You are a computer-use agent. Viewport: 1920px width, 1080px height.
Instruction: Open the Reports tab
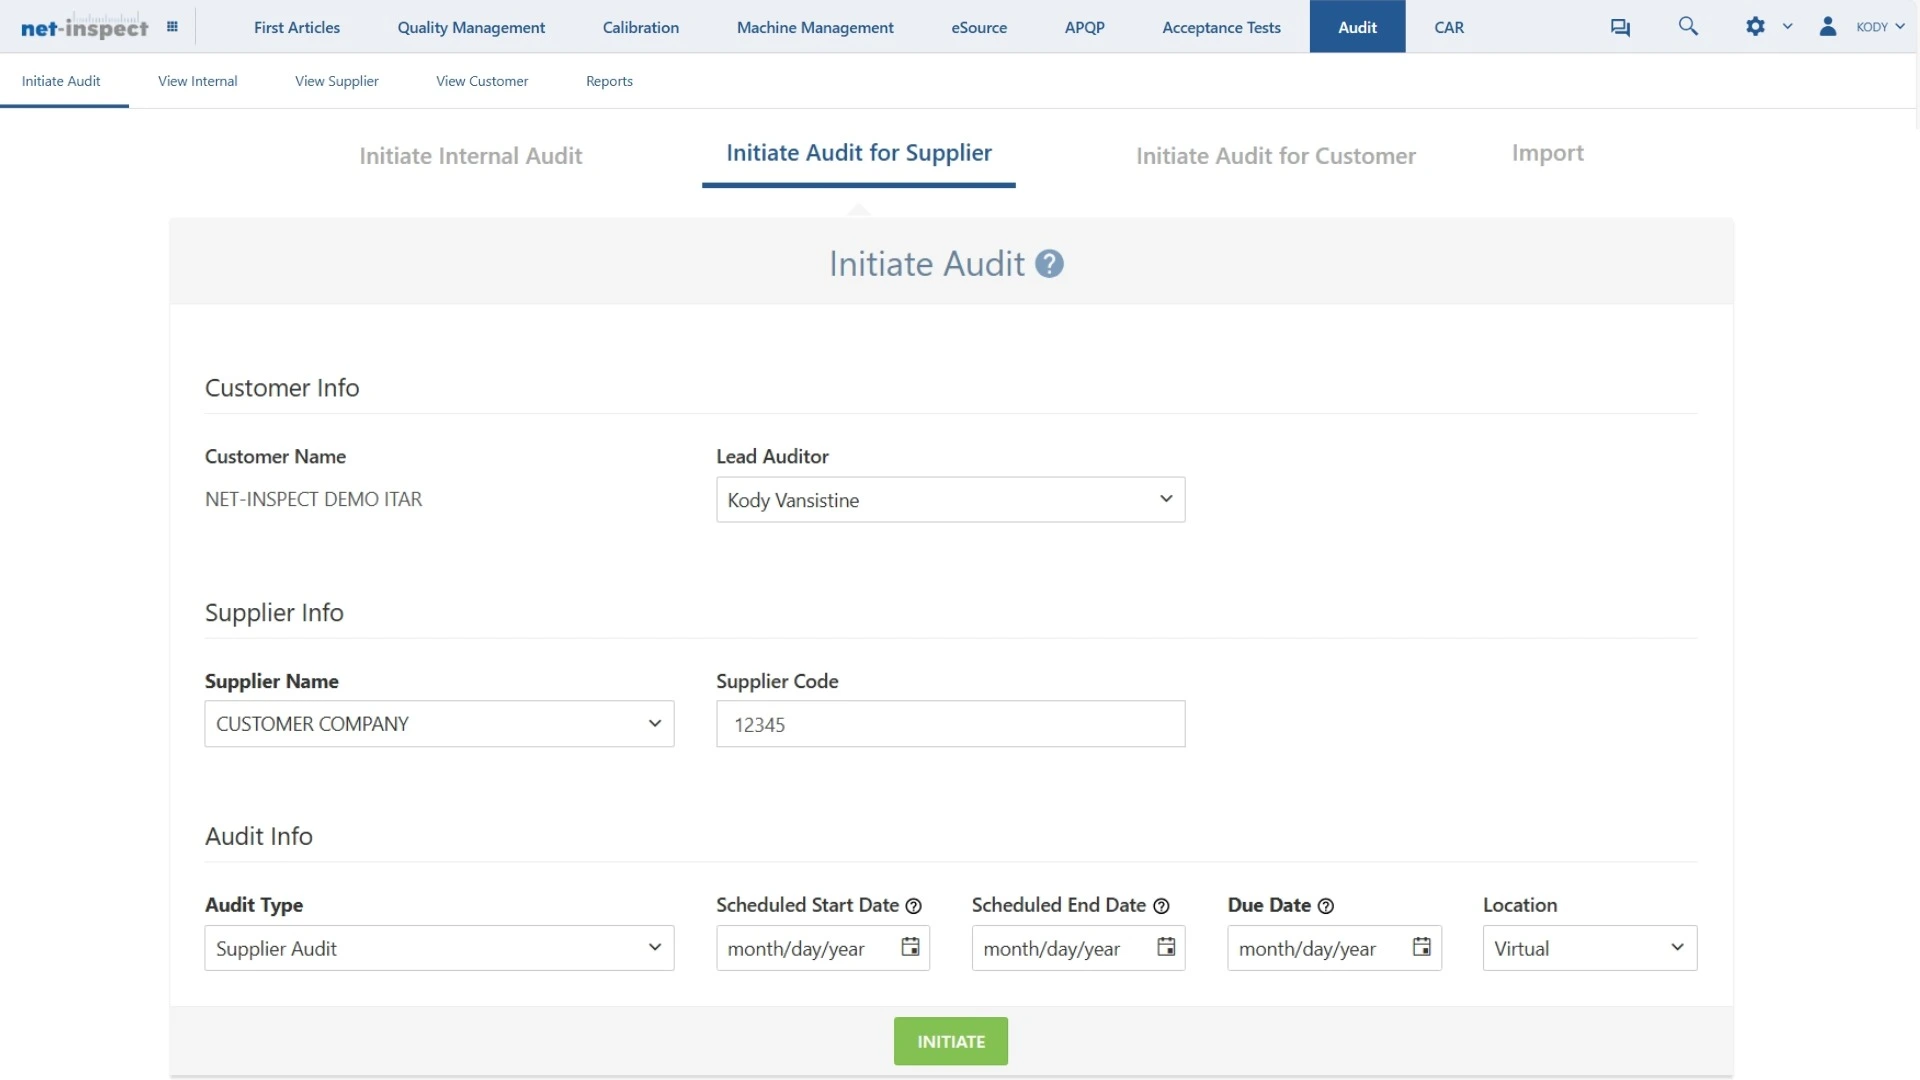[609, 81]
